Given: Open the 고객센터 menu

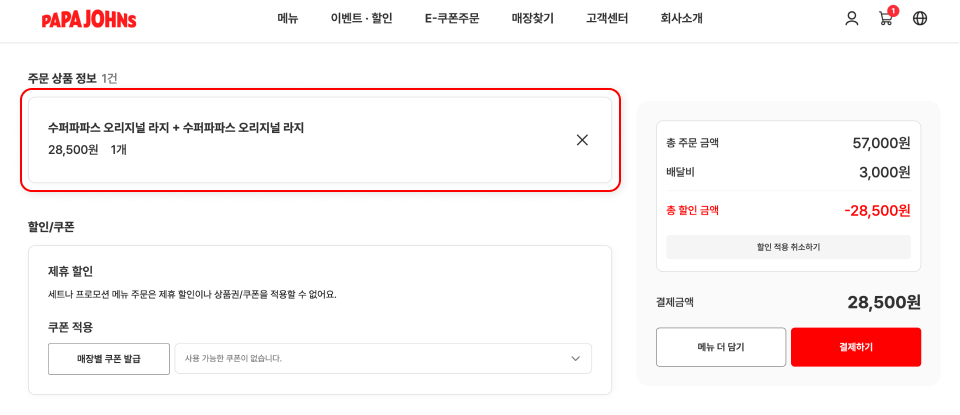Looking at the screenshot, I should [607, 18].
